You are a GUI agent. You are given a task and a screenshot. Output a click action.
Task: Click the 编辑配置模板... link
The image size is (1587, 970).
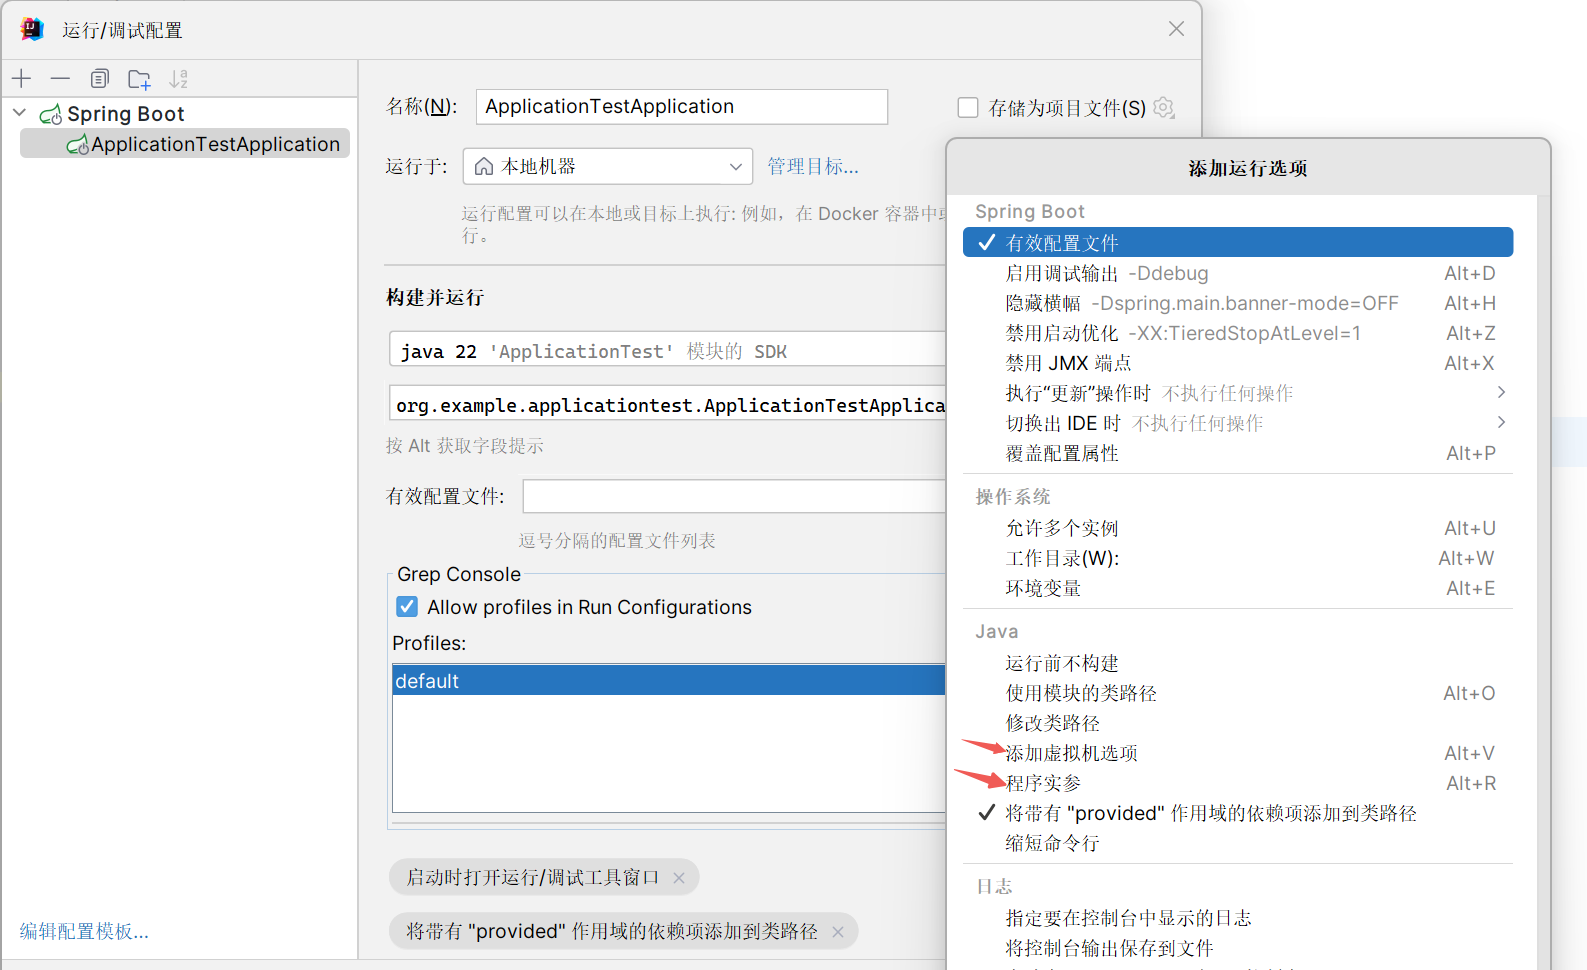[x=84, y=931]
